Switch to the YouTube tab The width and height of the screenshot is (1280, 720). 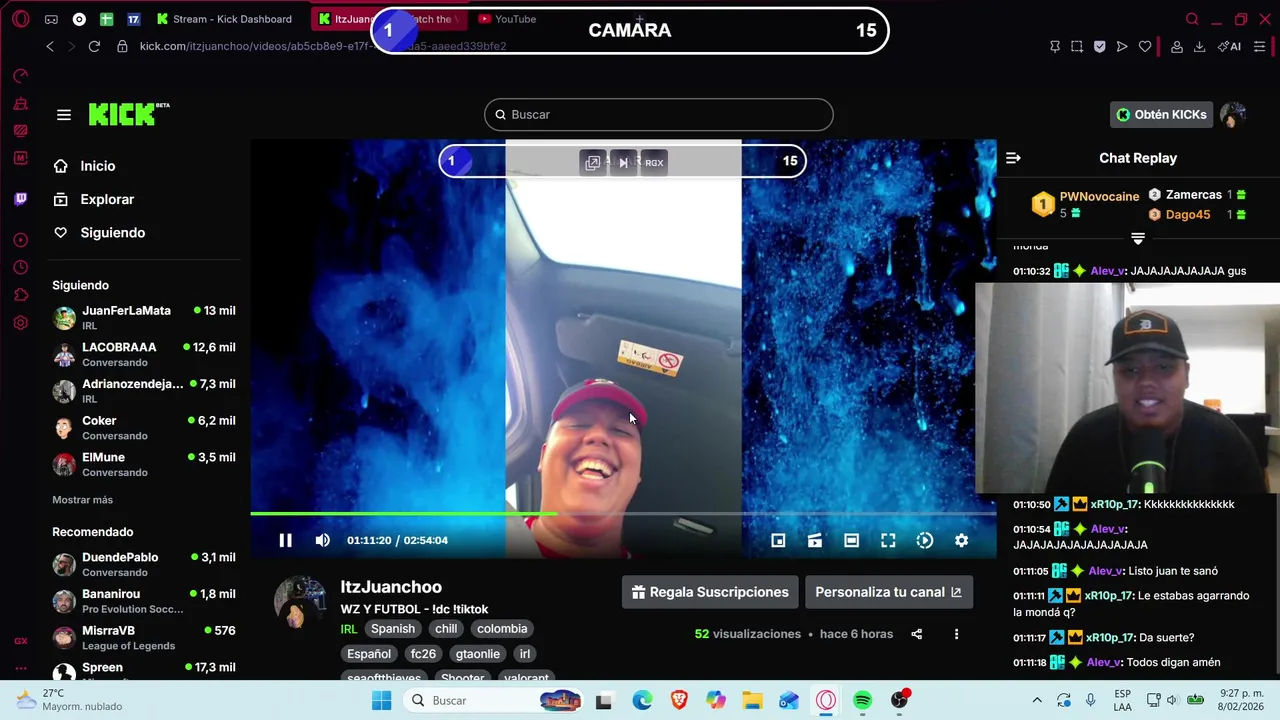pyautogui.click(x=508, y=19)
